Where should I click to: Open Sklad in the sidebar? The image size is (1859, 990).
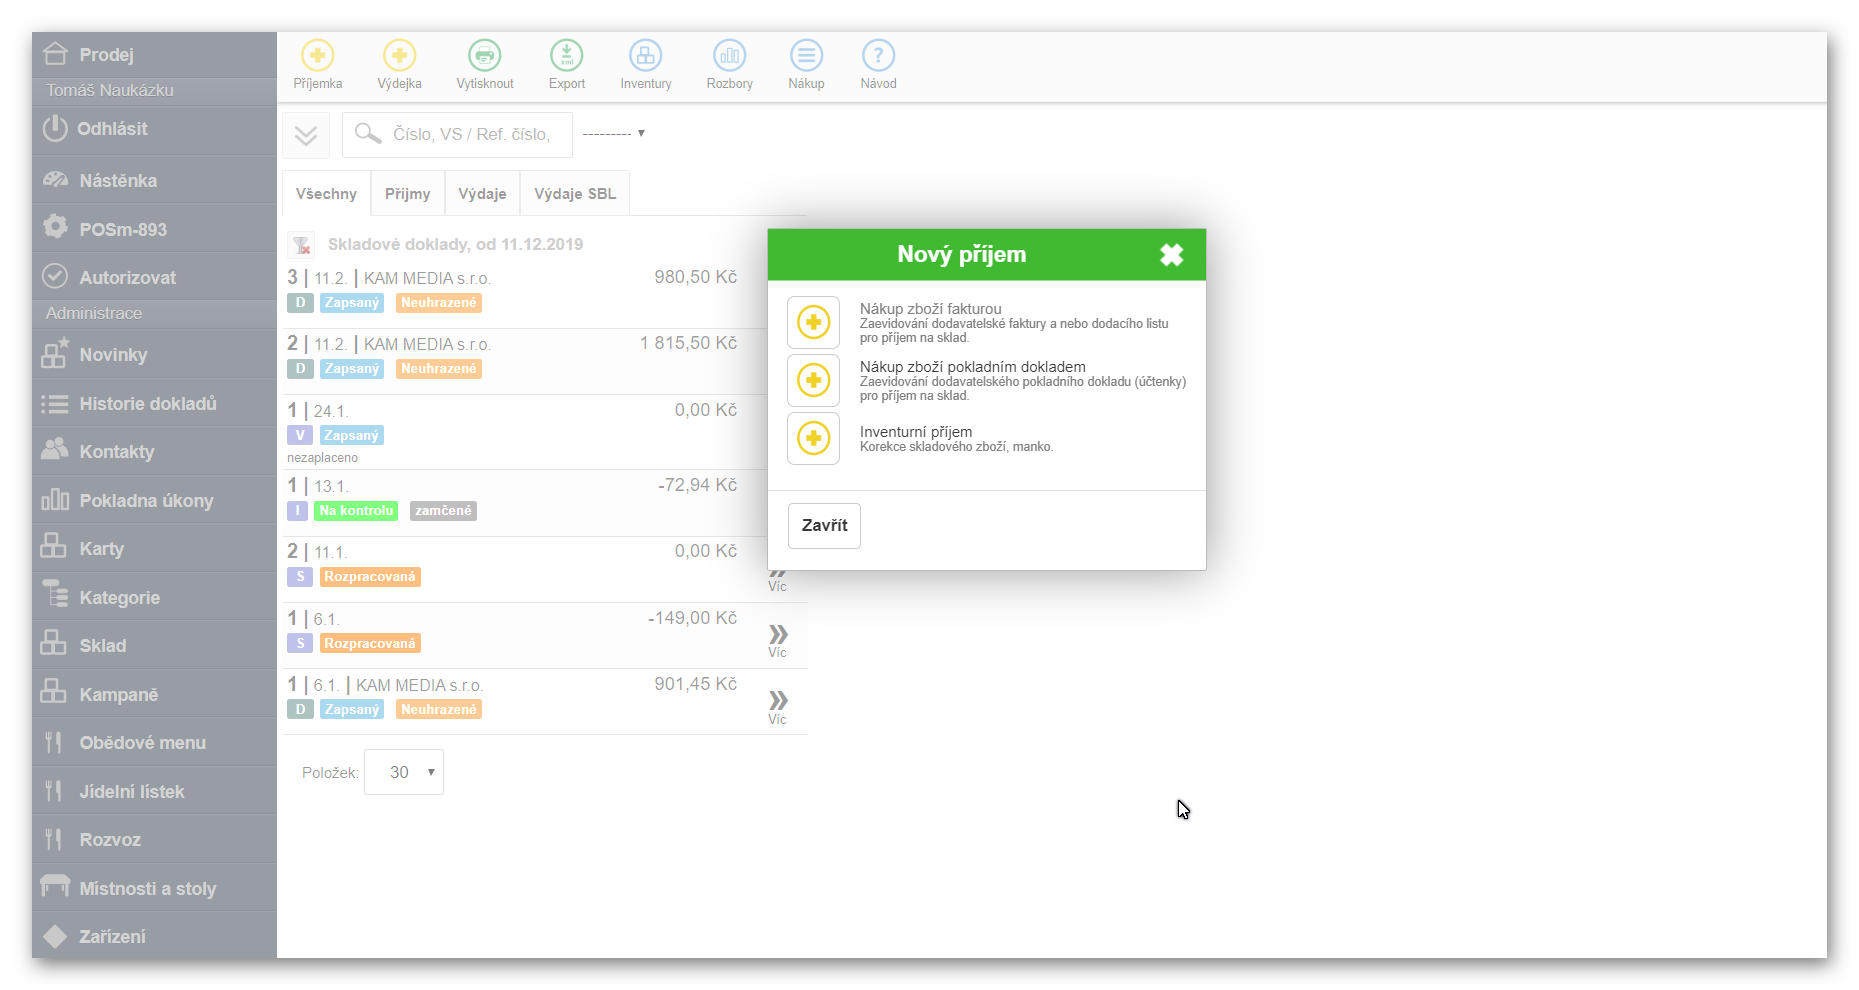click(x=103, y=646)
